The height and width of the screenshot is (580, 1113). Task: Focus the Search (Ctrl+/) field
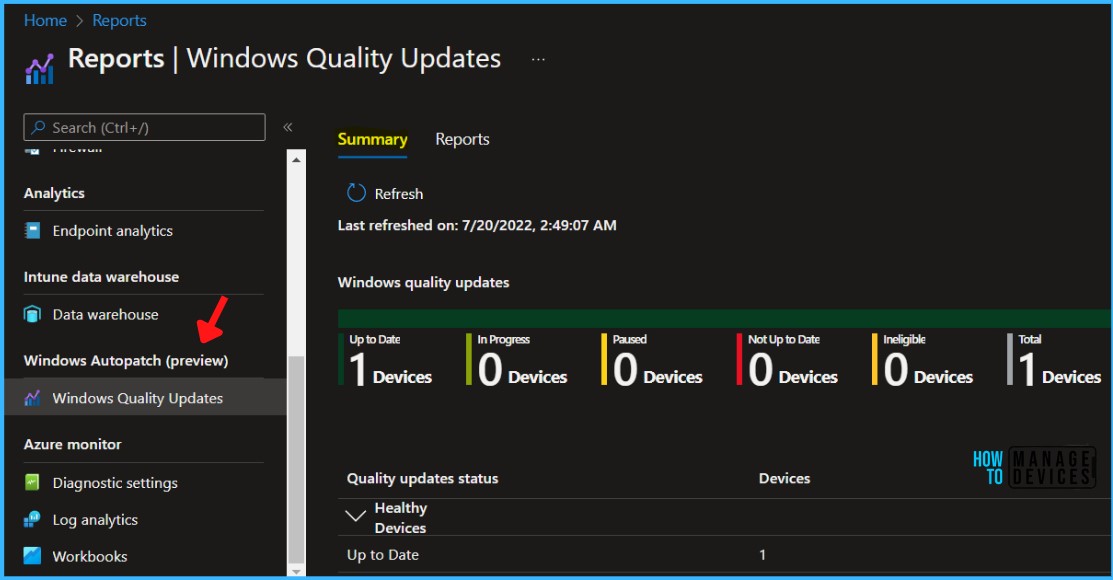(x=145, y=127)
